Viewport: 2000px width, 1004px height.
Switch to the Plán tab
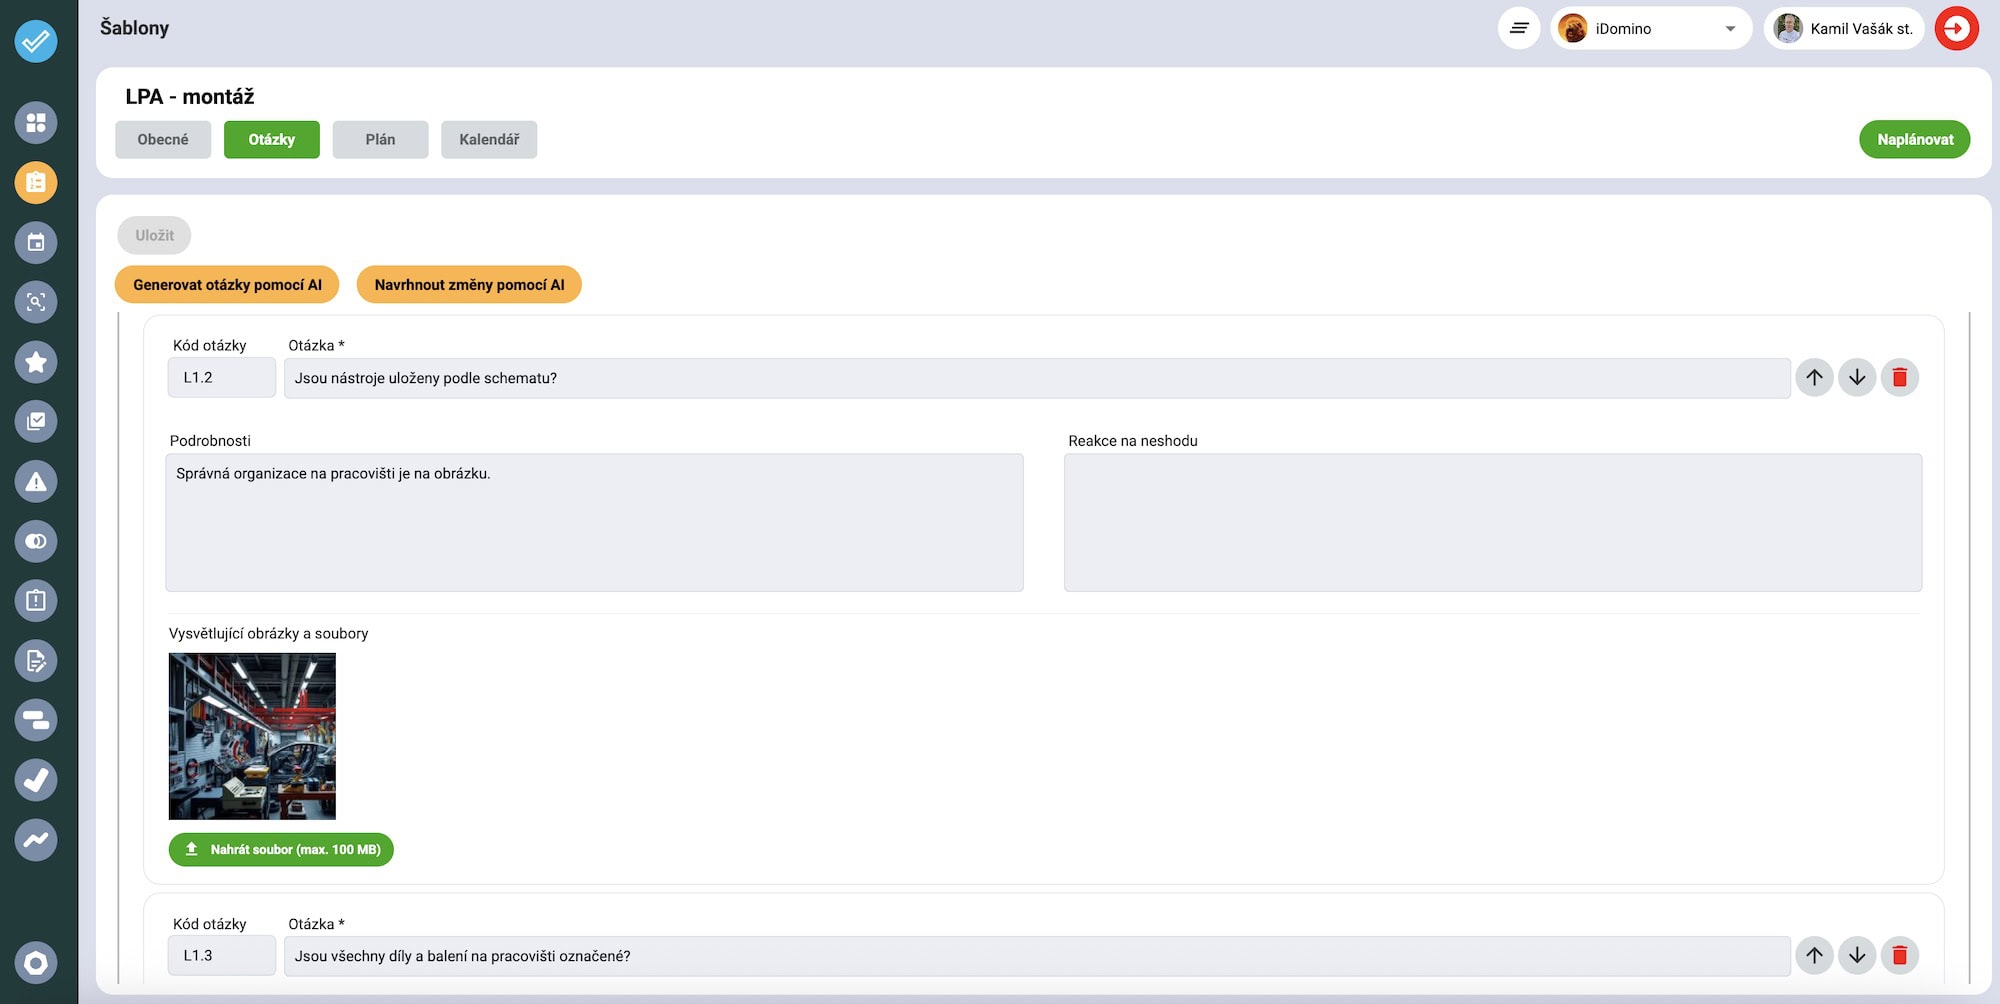click(380, 140)
